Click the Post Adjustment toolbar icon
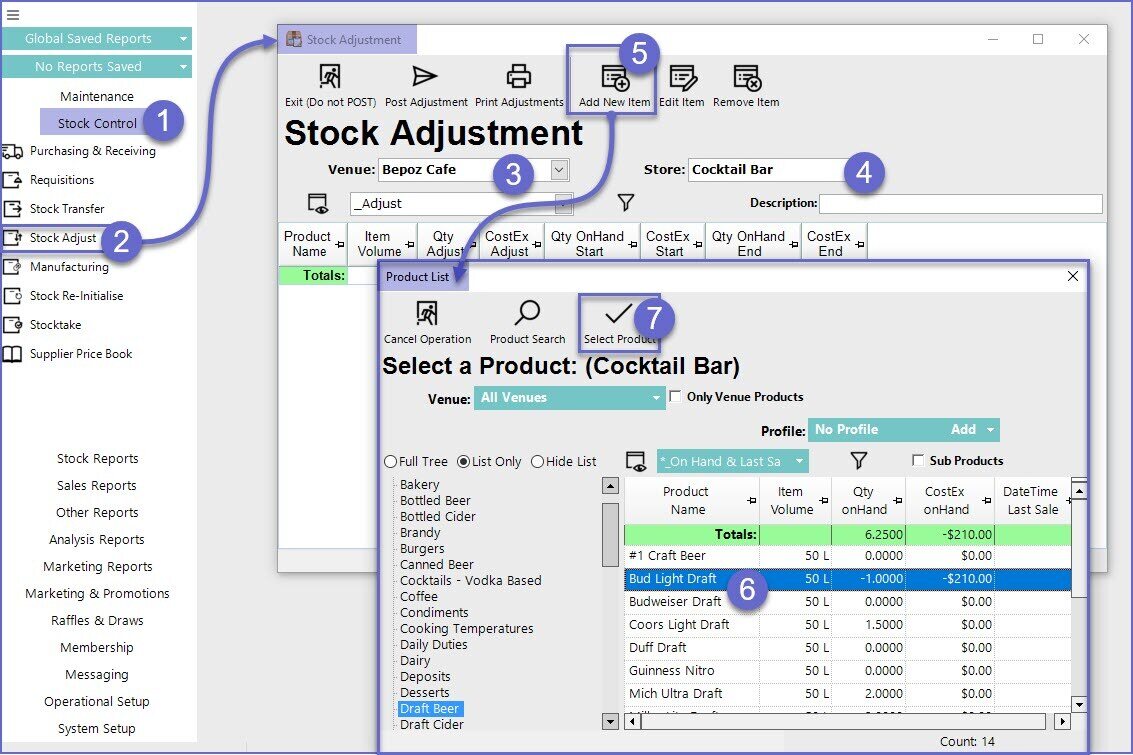 click(426, 78)
